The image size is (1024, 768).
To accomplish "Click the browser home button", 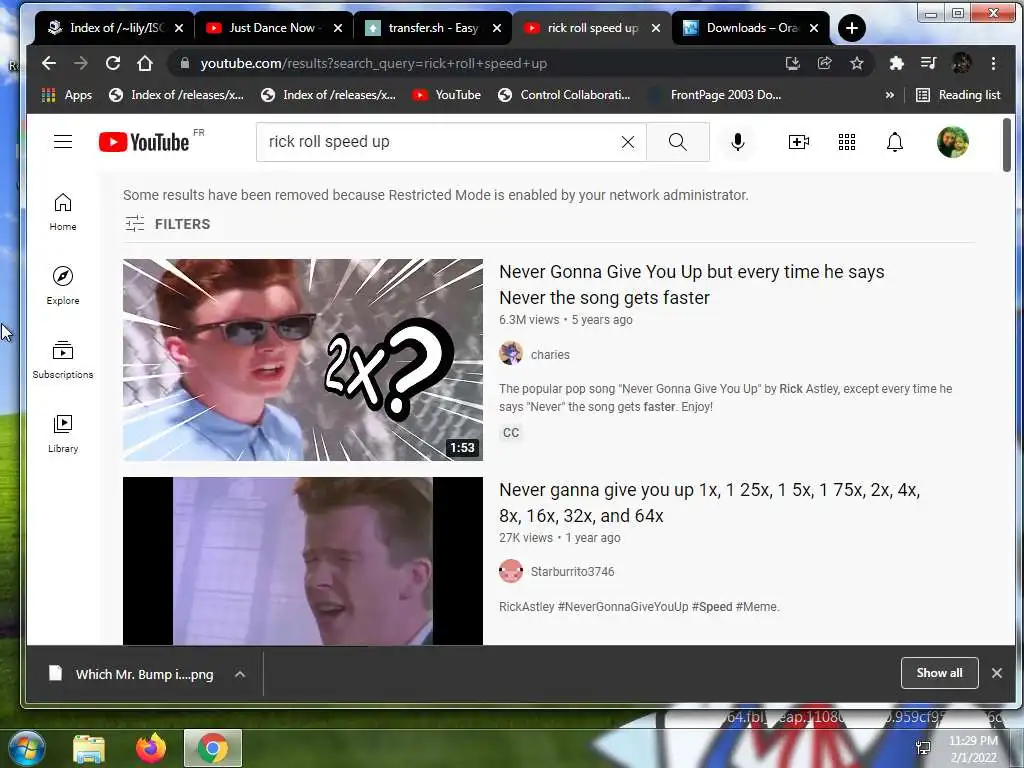I will 145,63.
